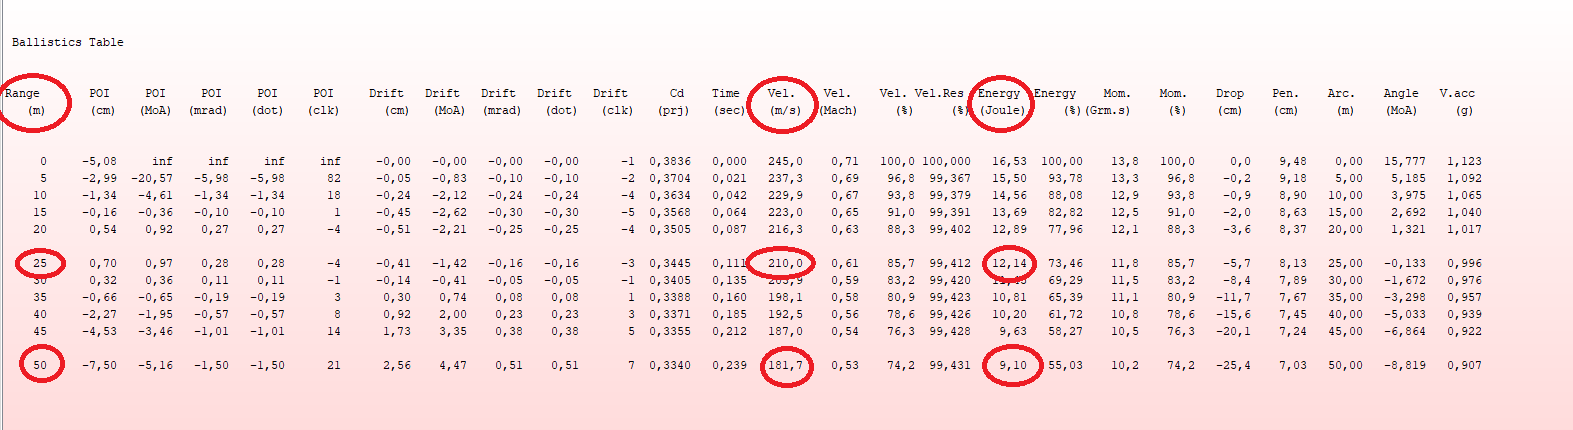Select the Vel. (m/s) column header
The image size is (1573, 430).
click(x=783, y=101)
